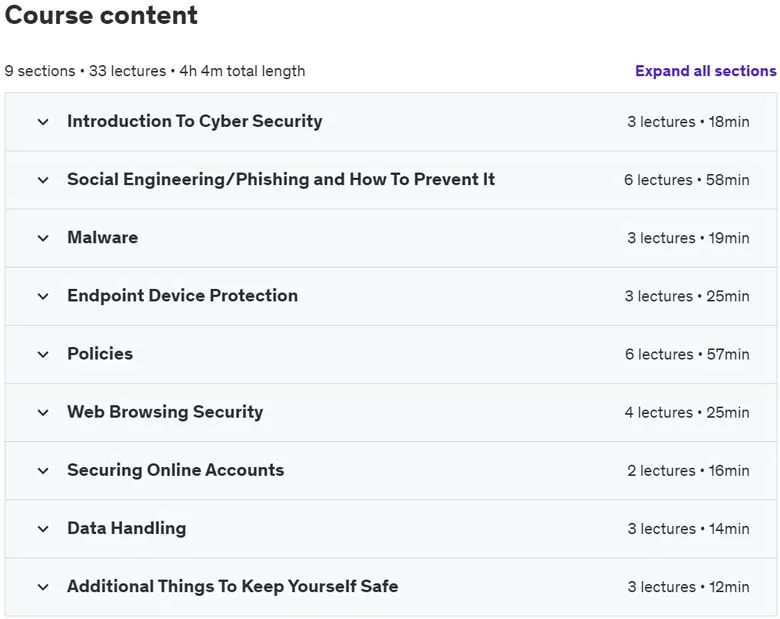Image resolution: width=780 pixels, height=619 pixels.
Task: Expand Securing Online Accounts chevron
Action: click(43, 471)
